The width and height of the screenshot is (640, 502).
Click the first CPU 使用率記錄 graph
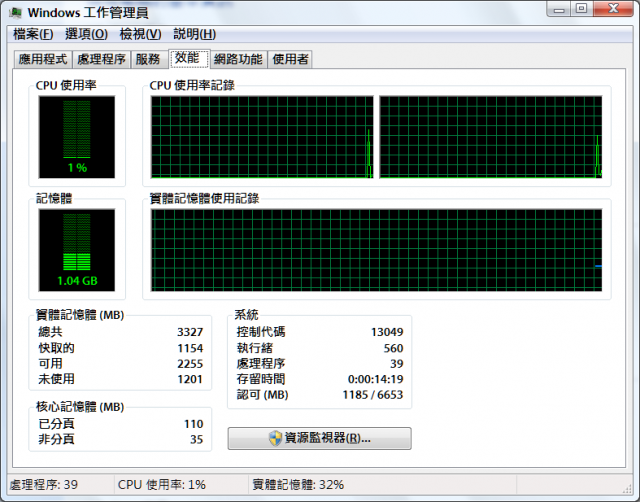click(262, 137)
